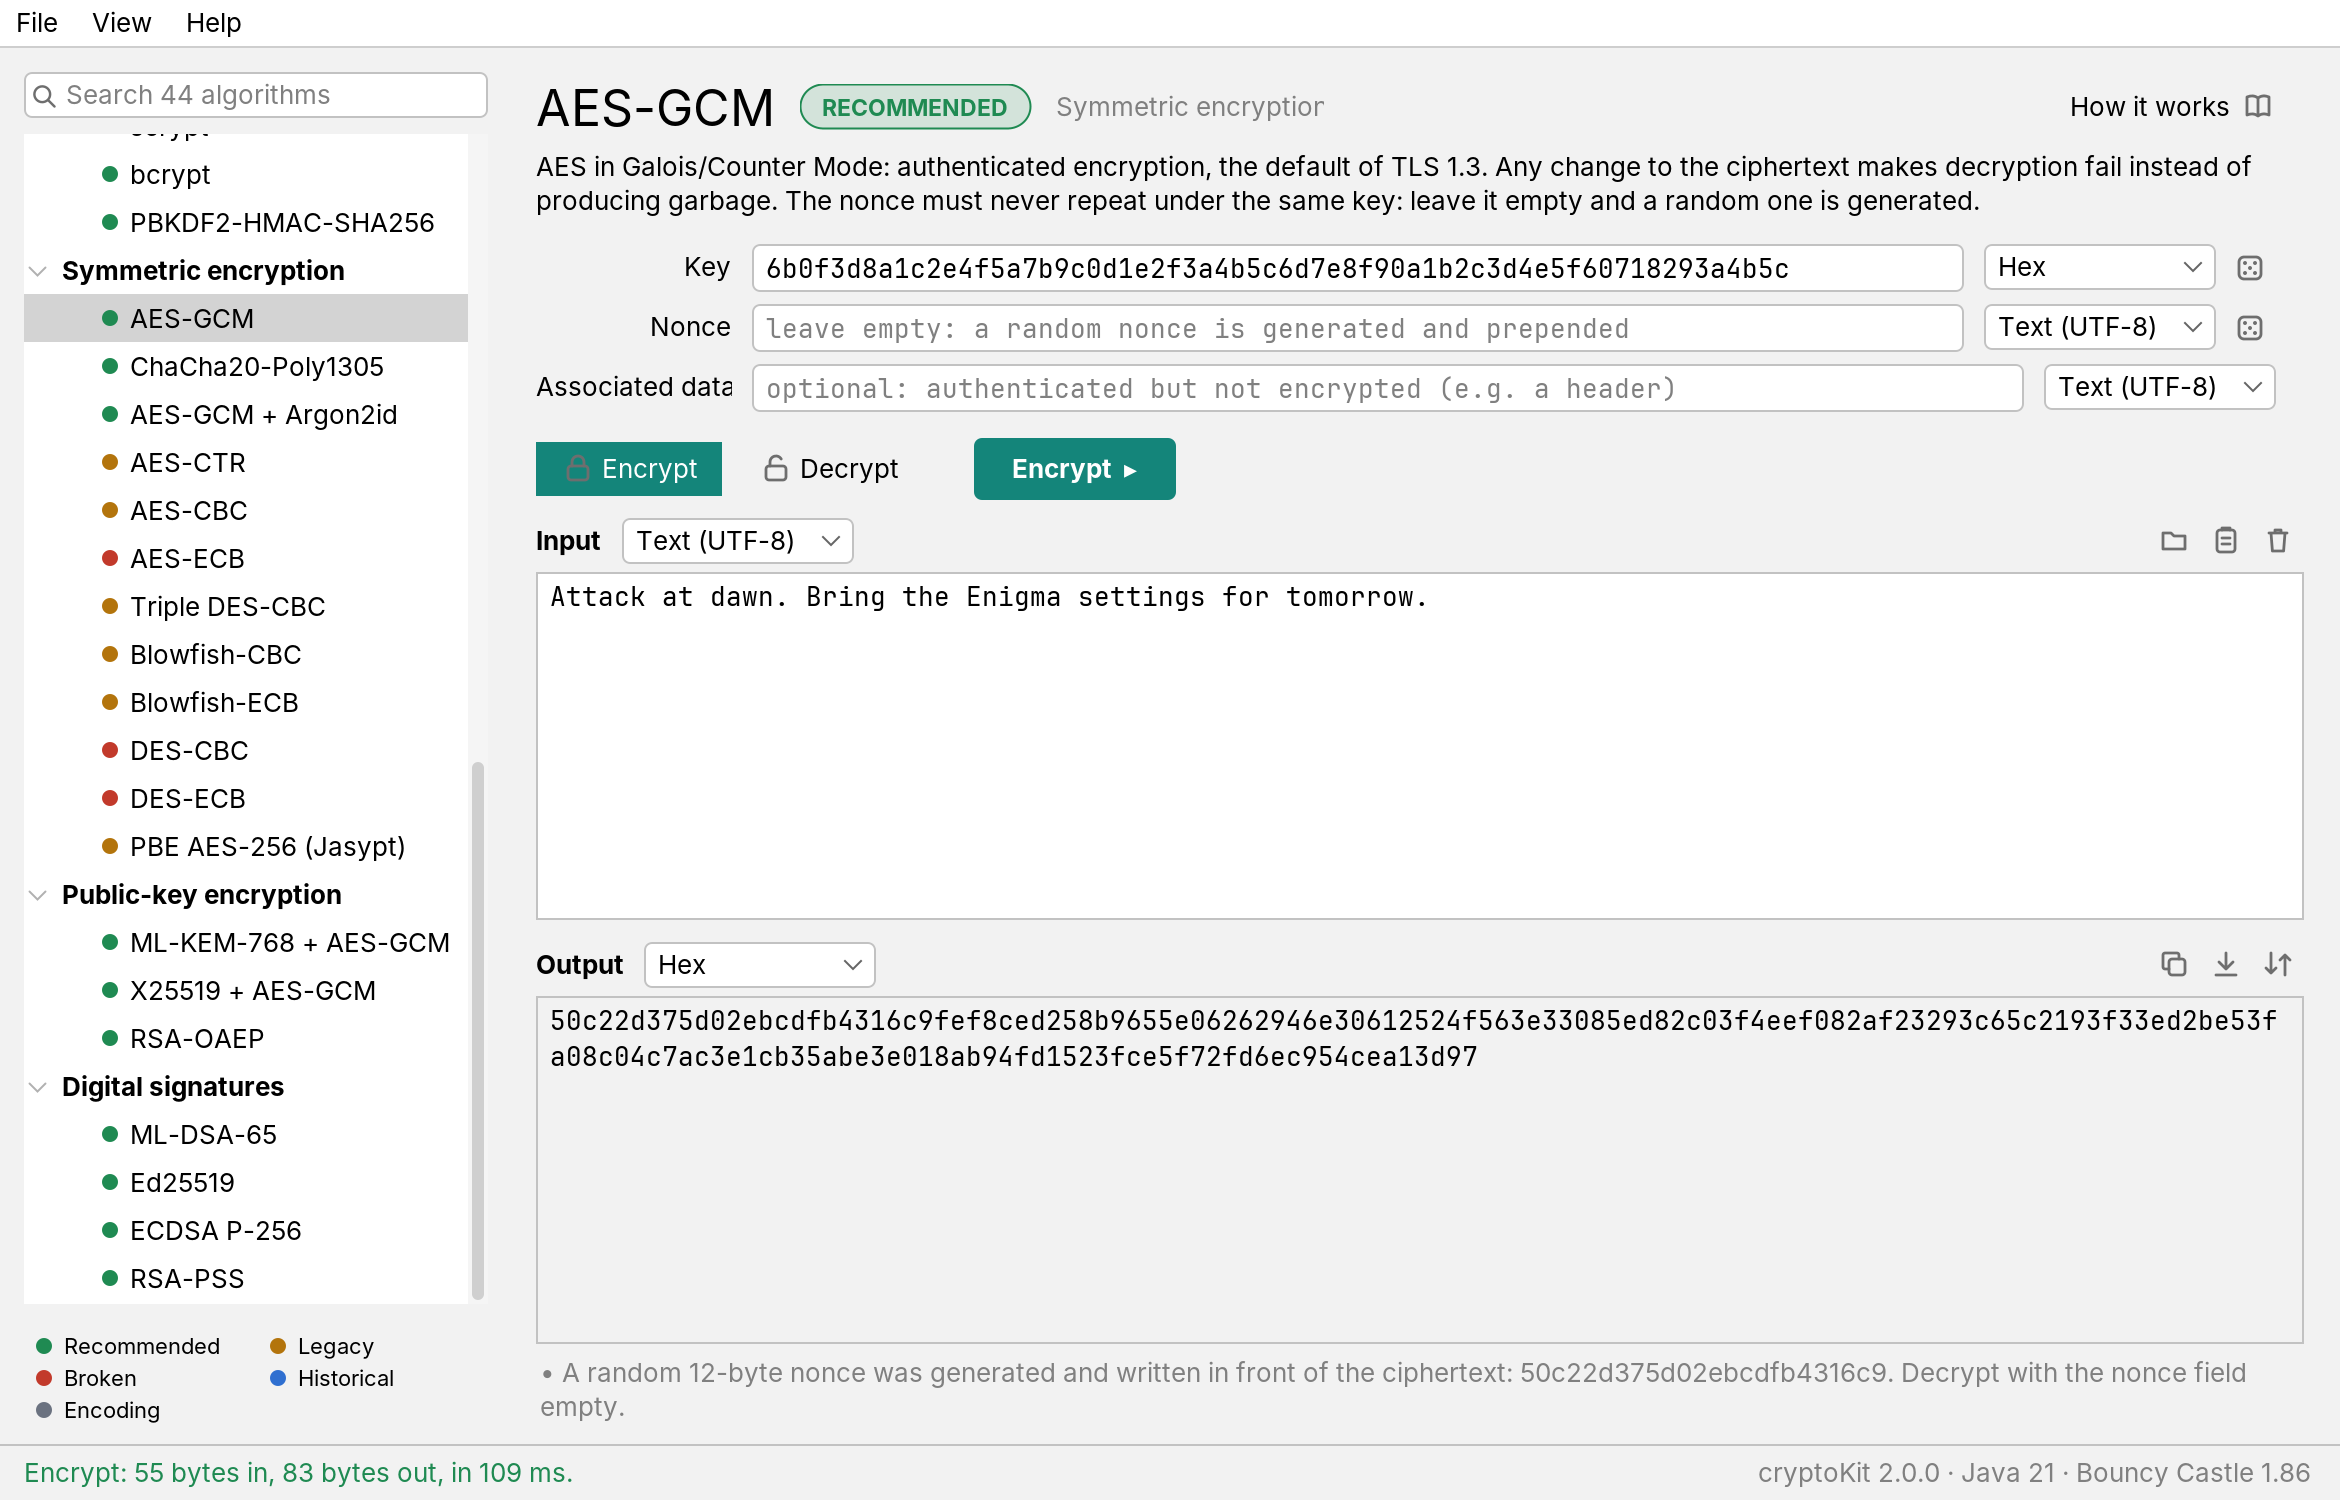Click the magnifier icon in the search box

tap(44, 96)
